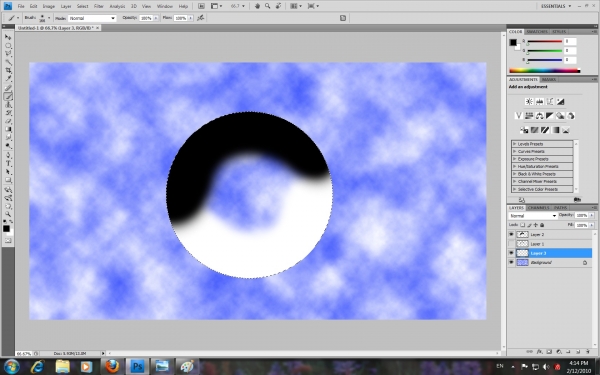Open the layer blend mode dropdown
Image resolution: width=600 pixels, height=375 pixels.
tap(533, 216)
